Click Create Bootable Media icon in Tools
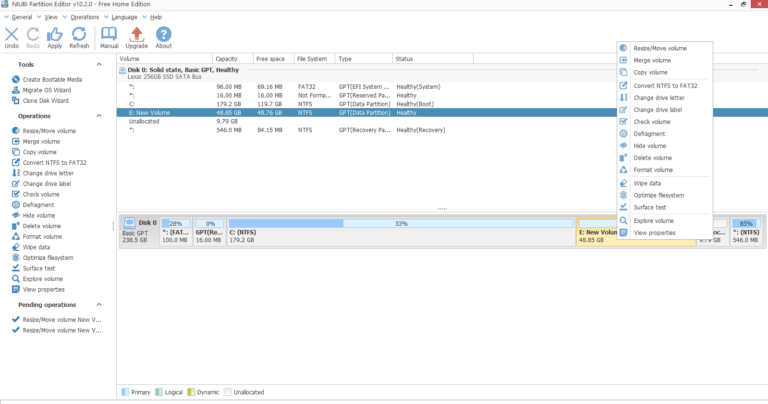 [16, 79]
